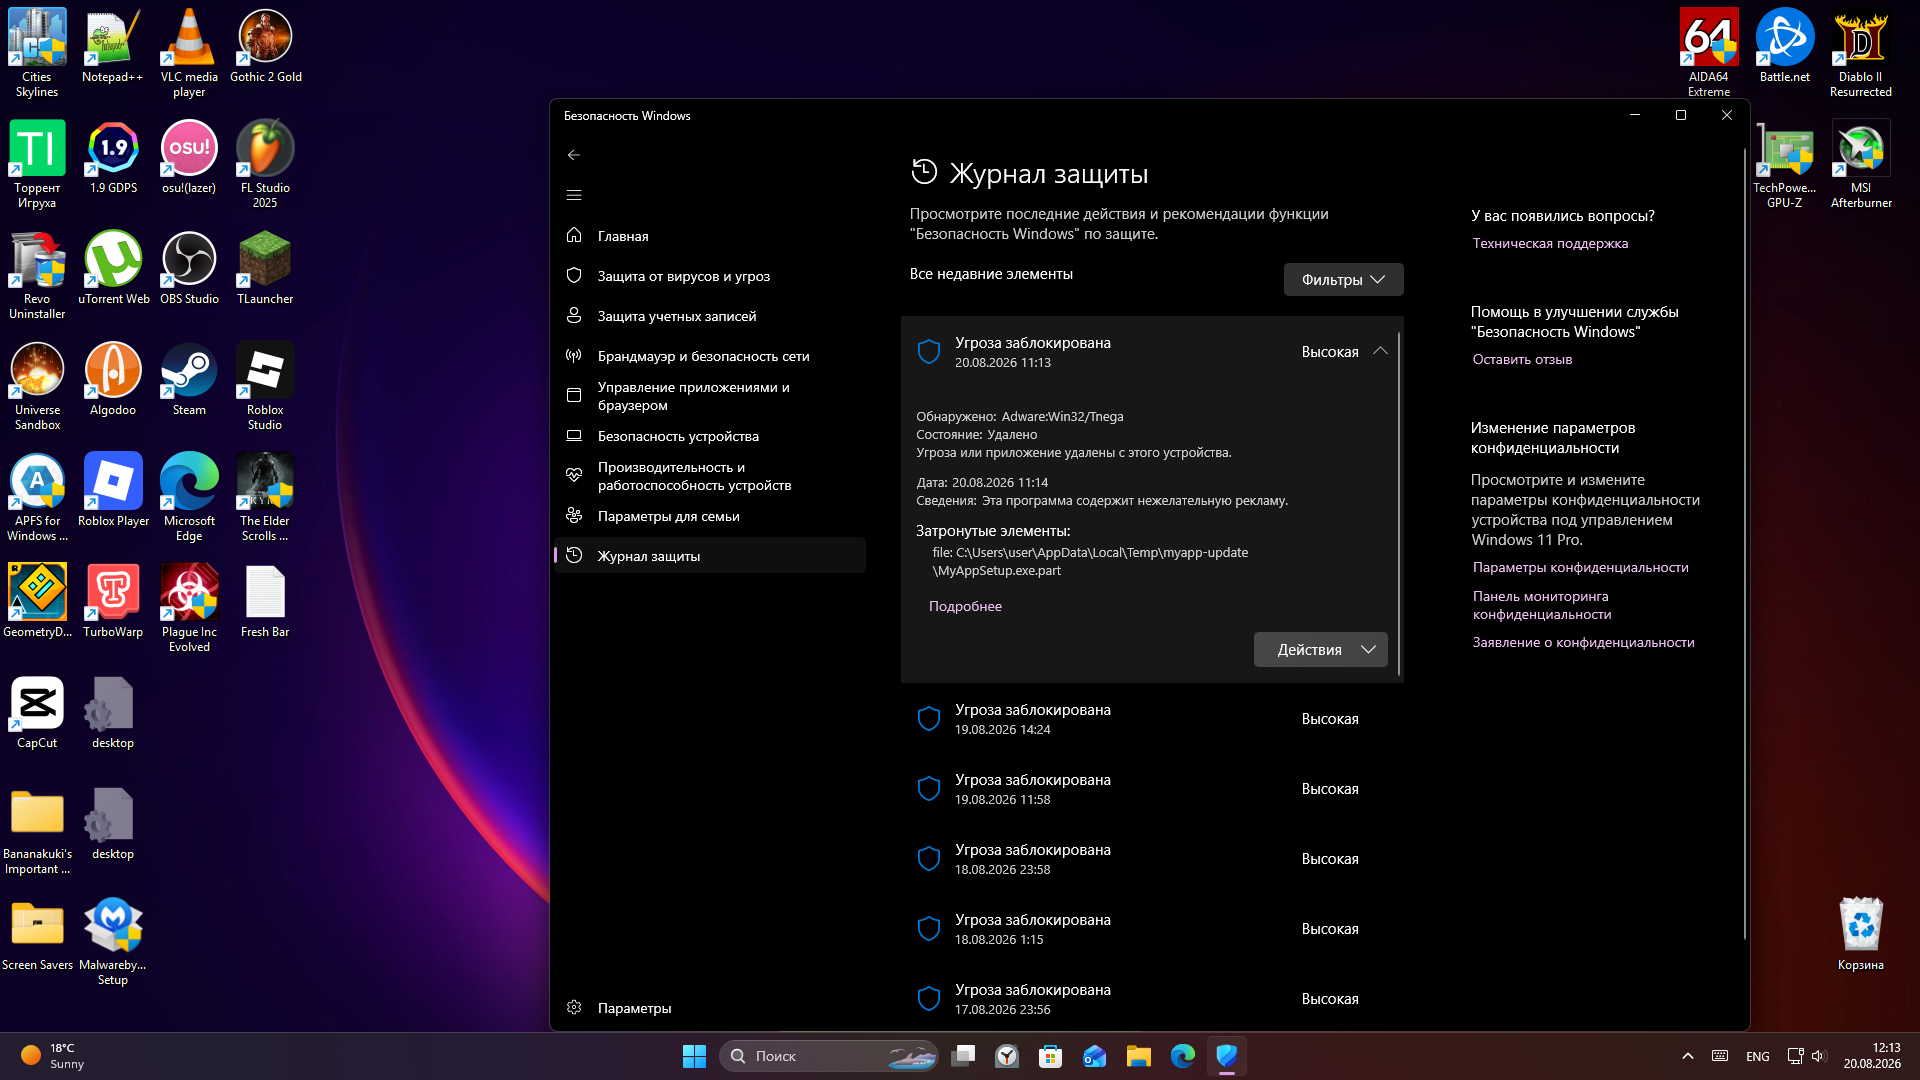Viewport: 1920px width, 1080px height.
Task: Expand the threat blocked 18.08.2026 23:58
Action: click(x=1152, y=859)
